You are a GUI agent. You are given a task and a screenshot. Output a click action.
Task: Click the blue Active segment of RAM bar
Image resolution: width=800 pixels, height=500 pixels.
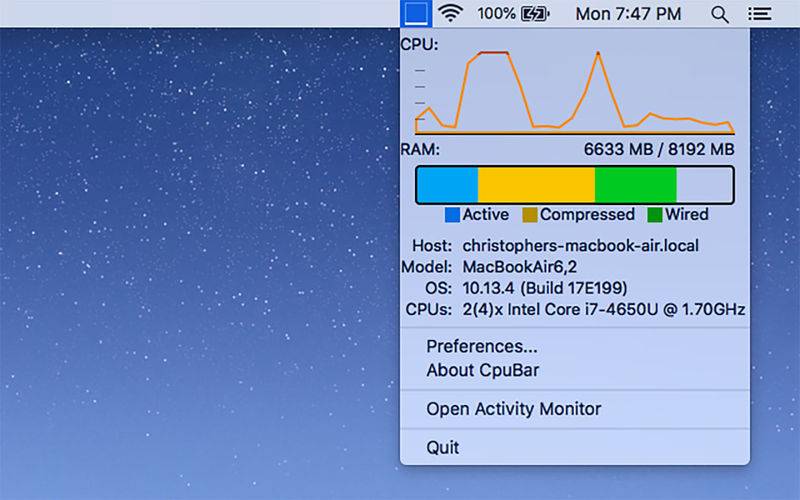click(447, 185)
